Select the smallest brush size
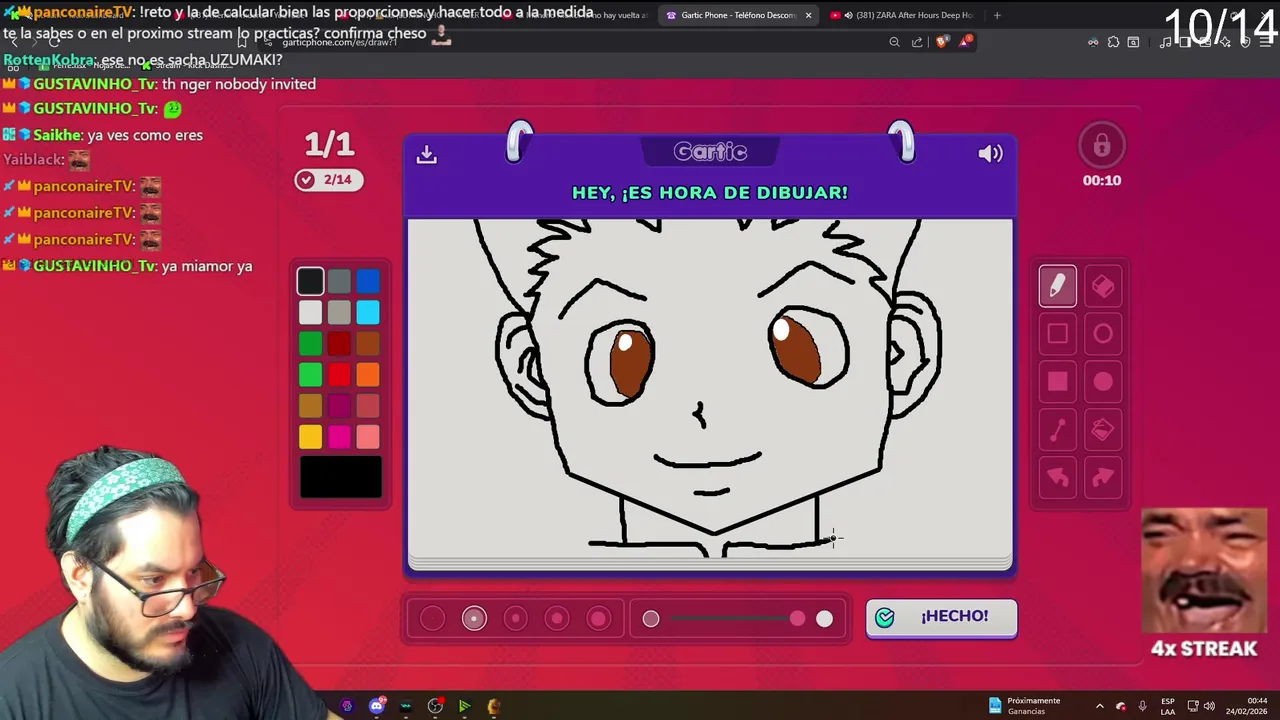 click(x=432, y=619)
